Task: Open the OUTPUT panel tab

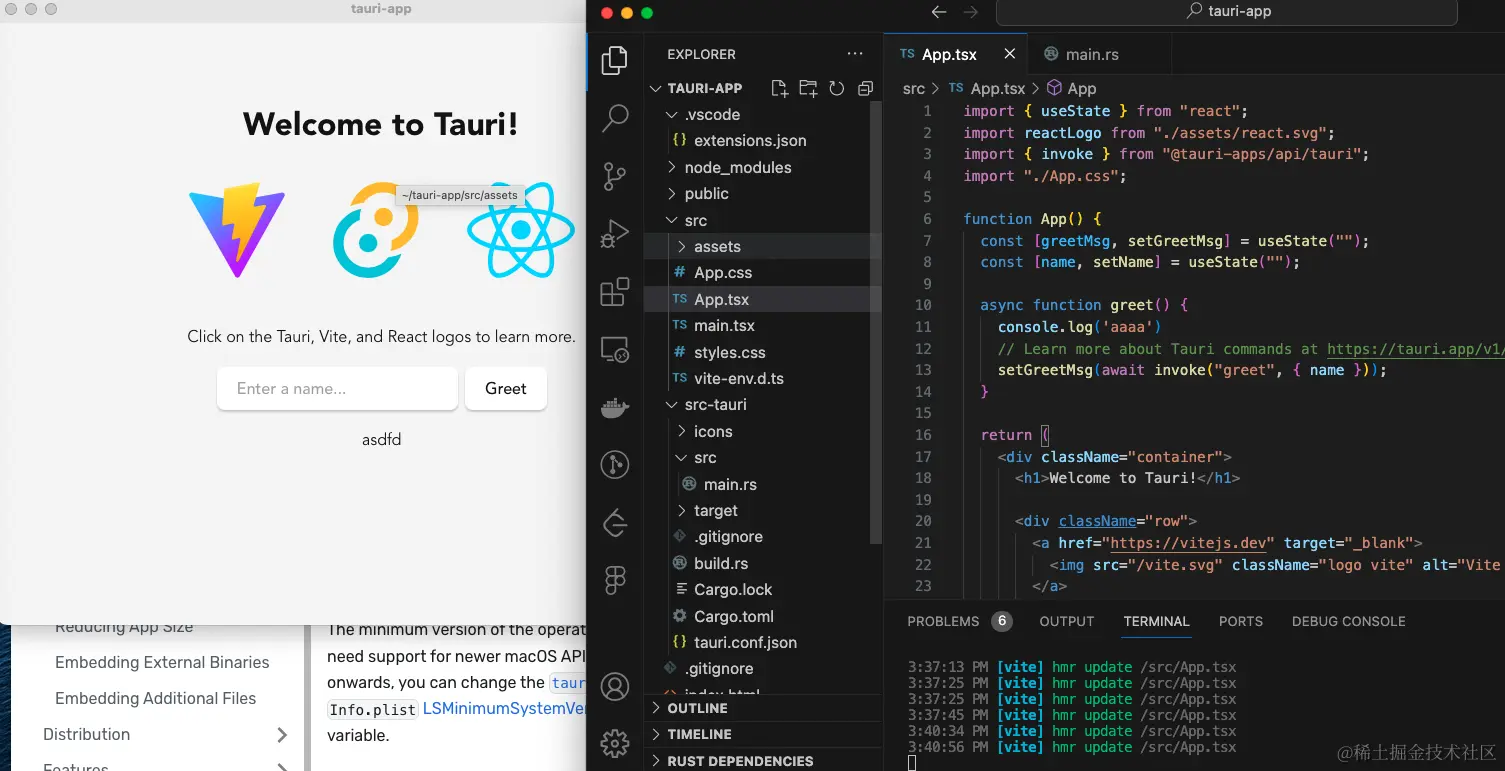Action: (1067, 621)
